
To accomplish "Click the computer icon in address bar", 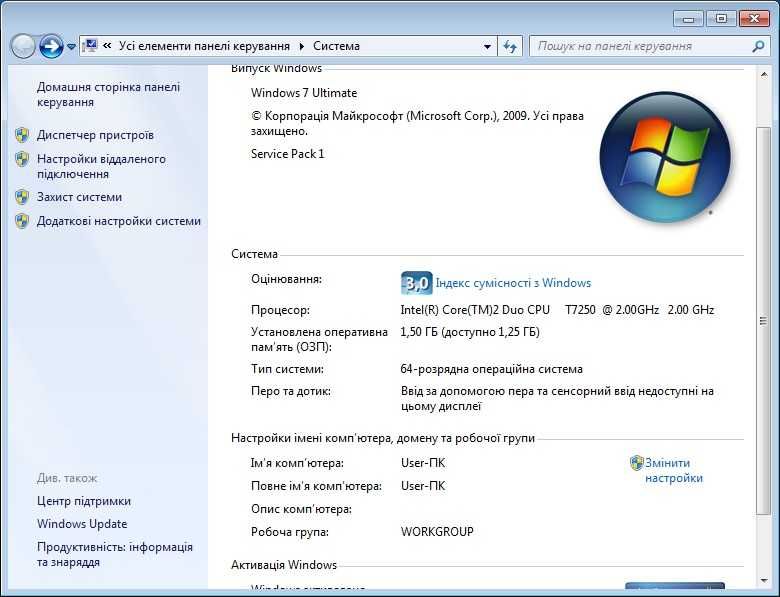I will [90, 46].
